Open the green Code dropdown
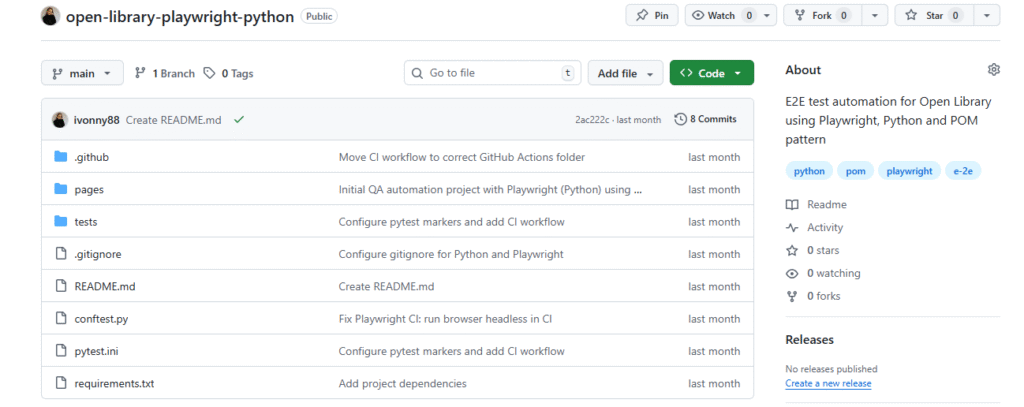Viewport: 1024px width, 407px height. [712, 73]
